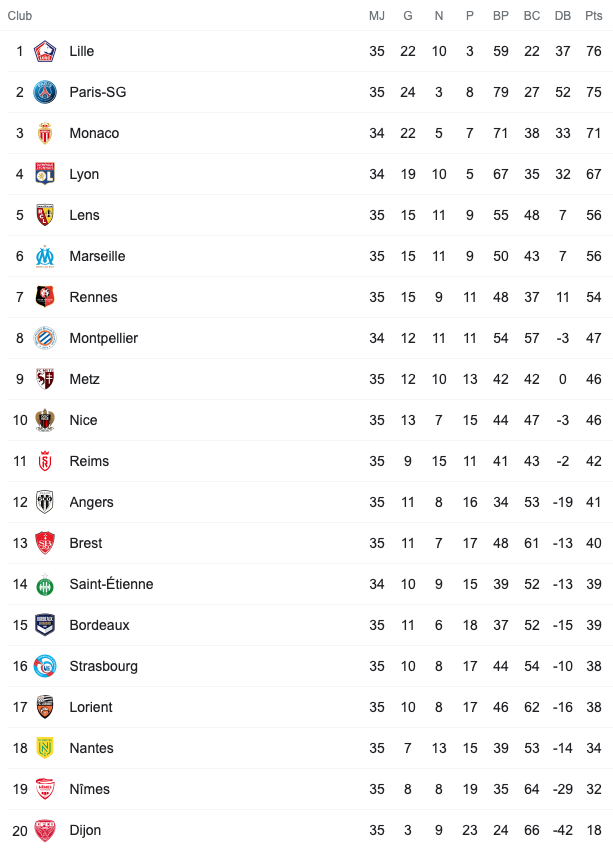Click the Pts column header

[594, 16]
